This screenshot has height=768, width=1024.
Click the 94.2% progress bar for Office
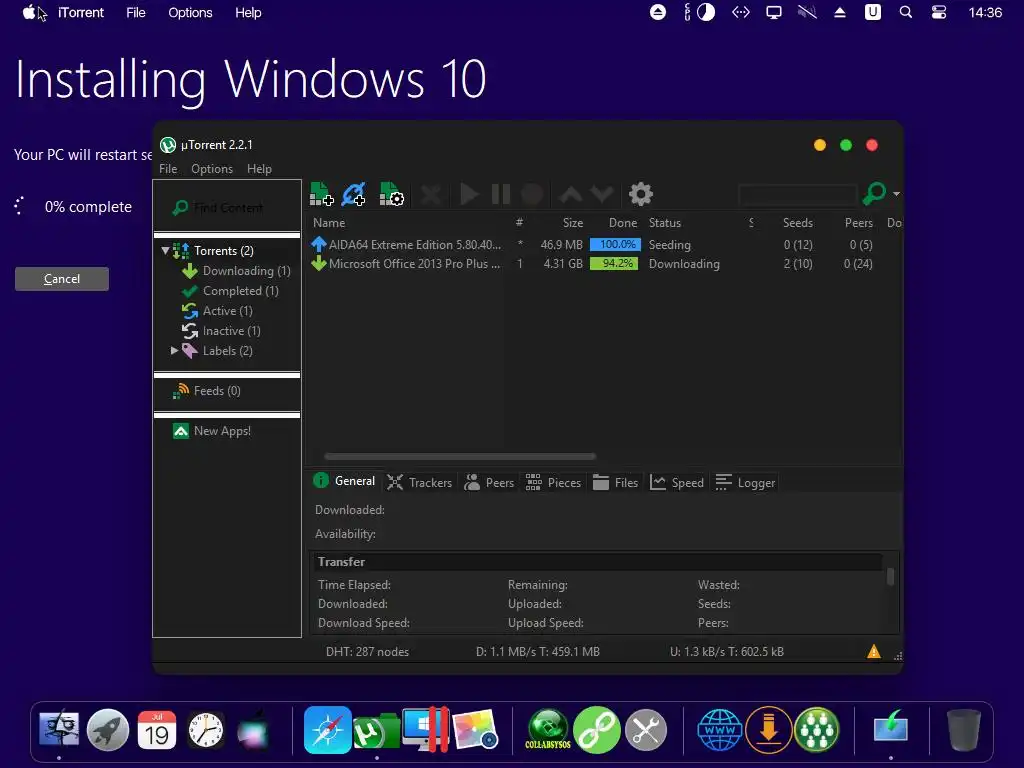pyautogui.click(x=614, y=264)
